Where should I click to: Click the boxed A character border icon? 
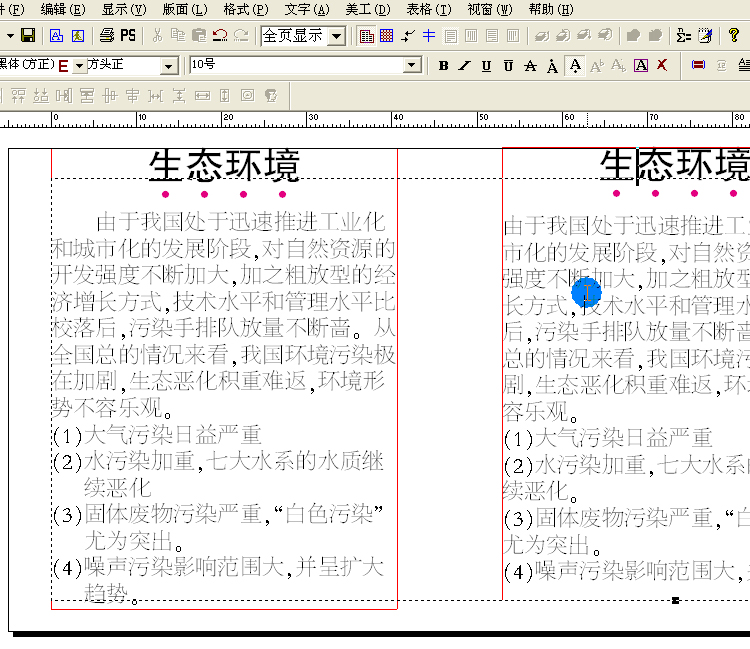click(641, 66)
